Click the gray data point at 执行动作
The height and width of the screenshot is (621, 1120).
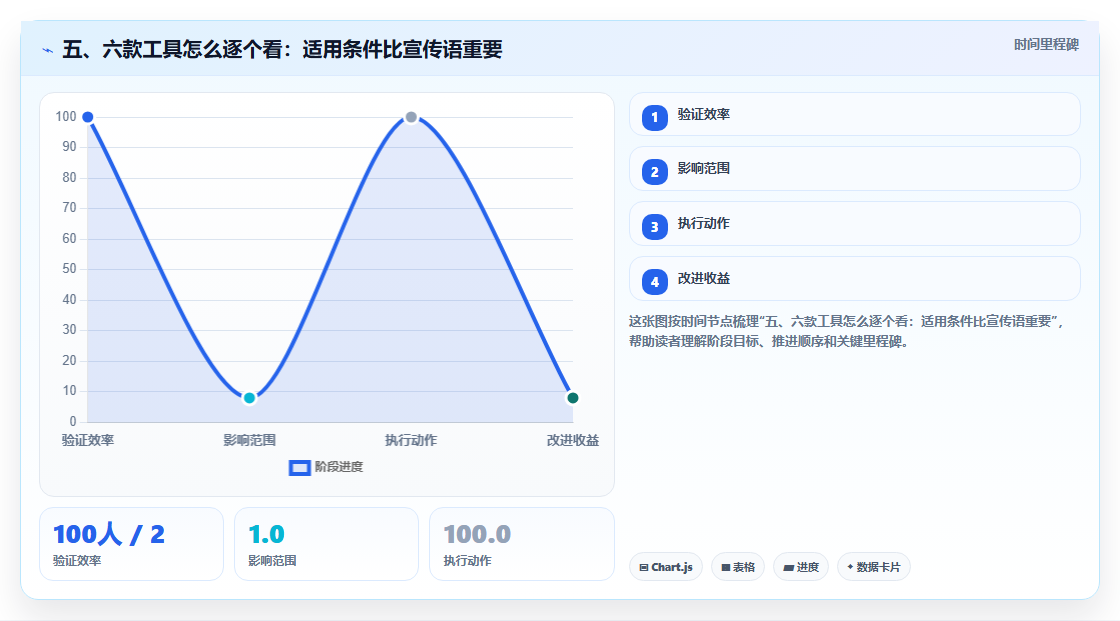coord(411,117)
